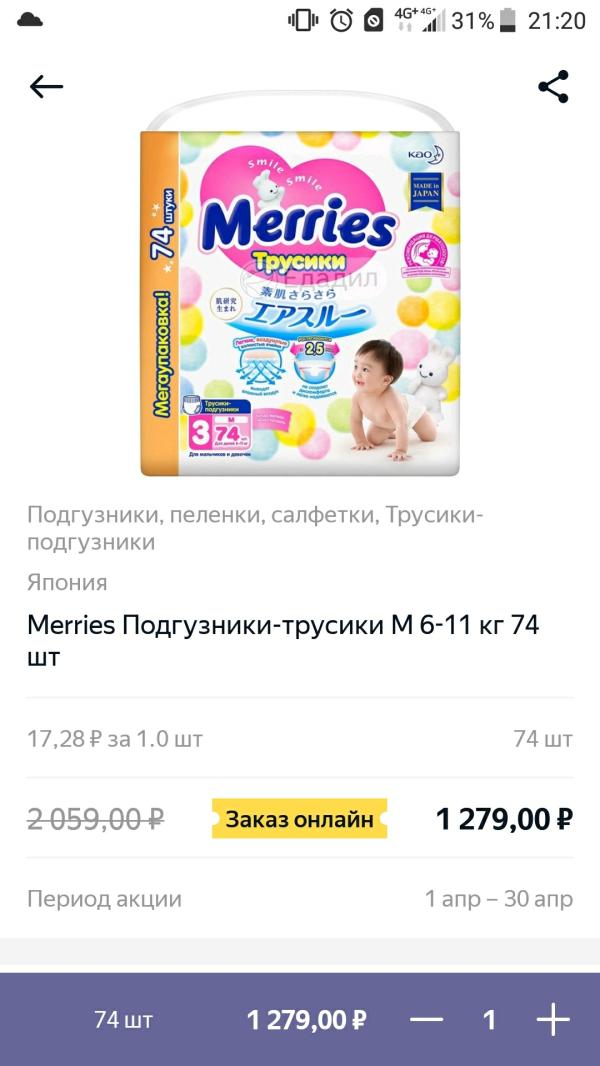
Task: Open the Merries diaper package image
Action: coord(300,284)
